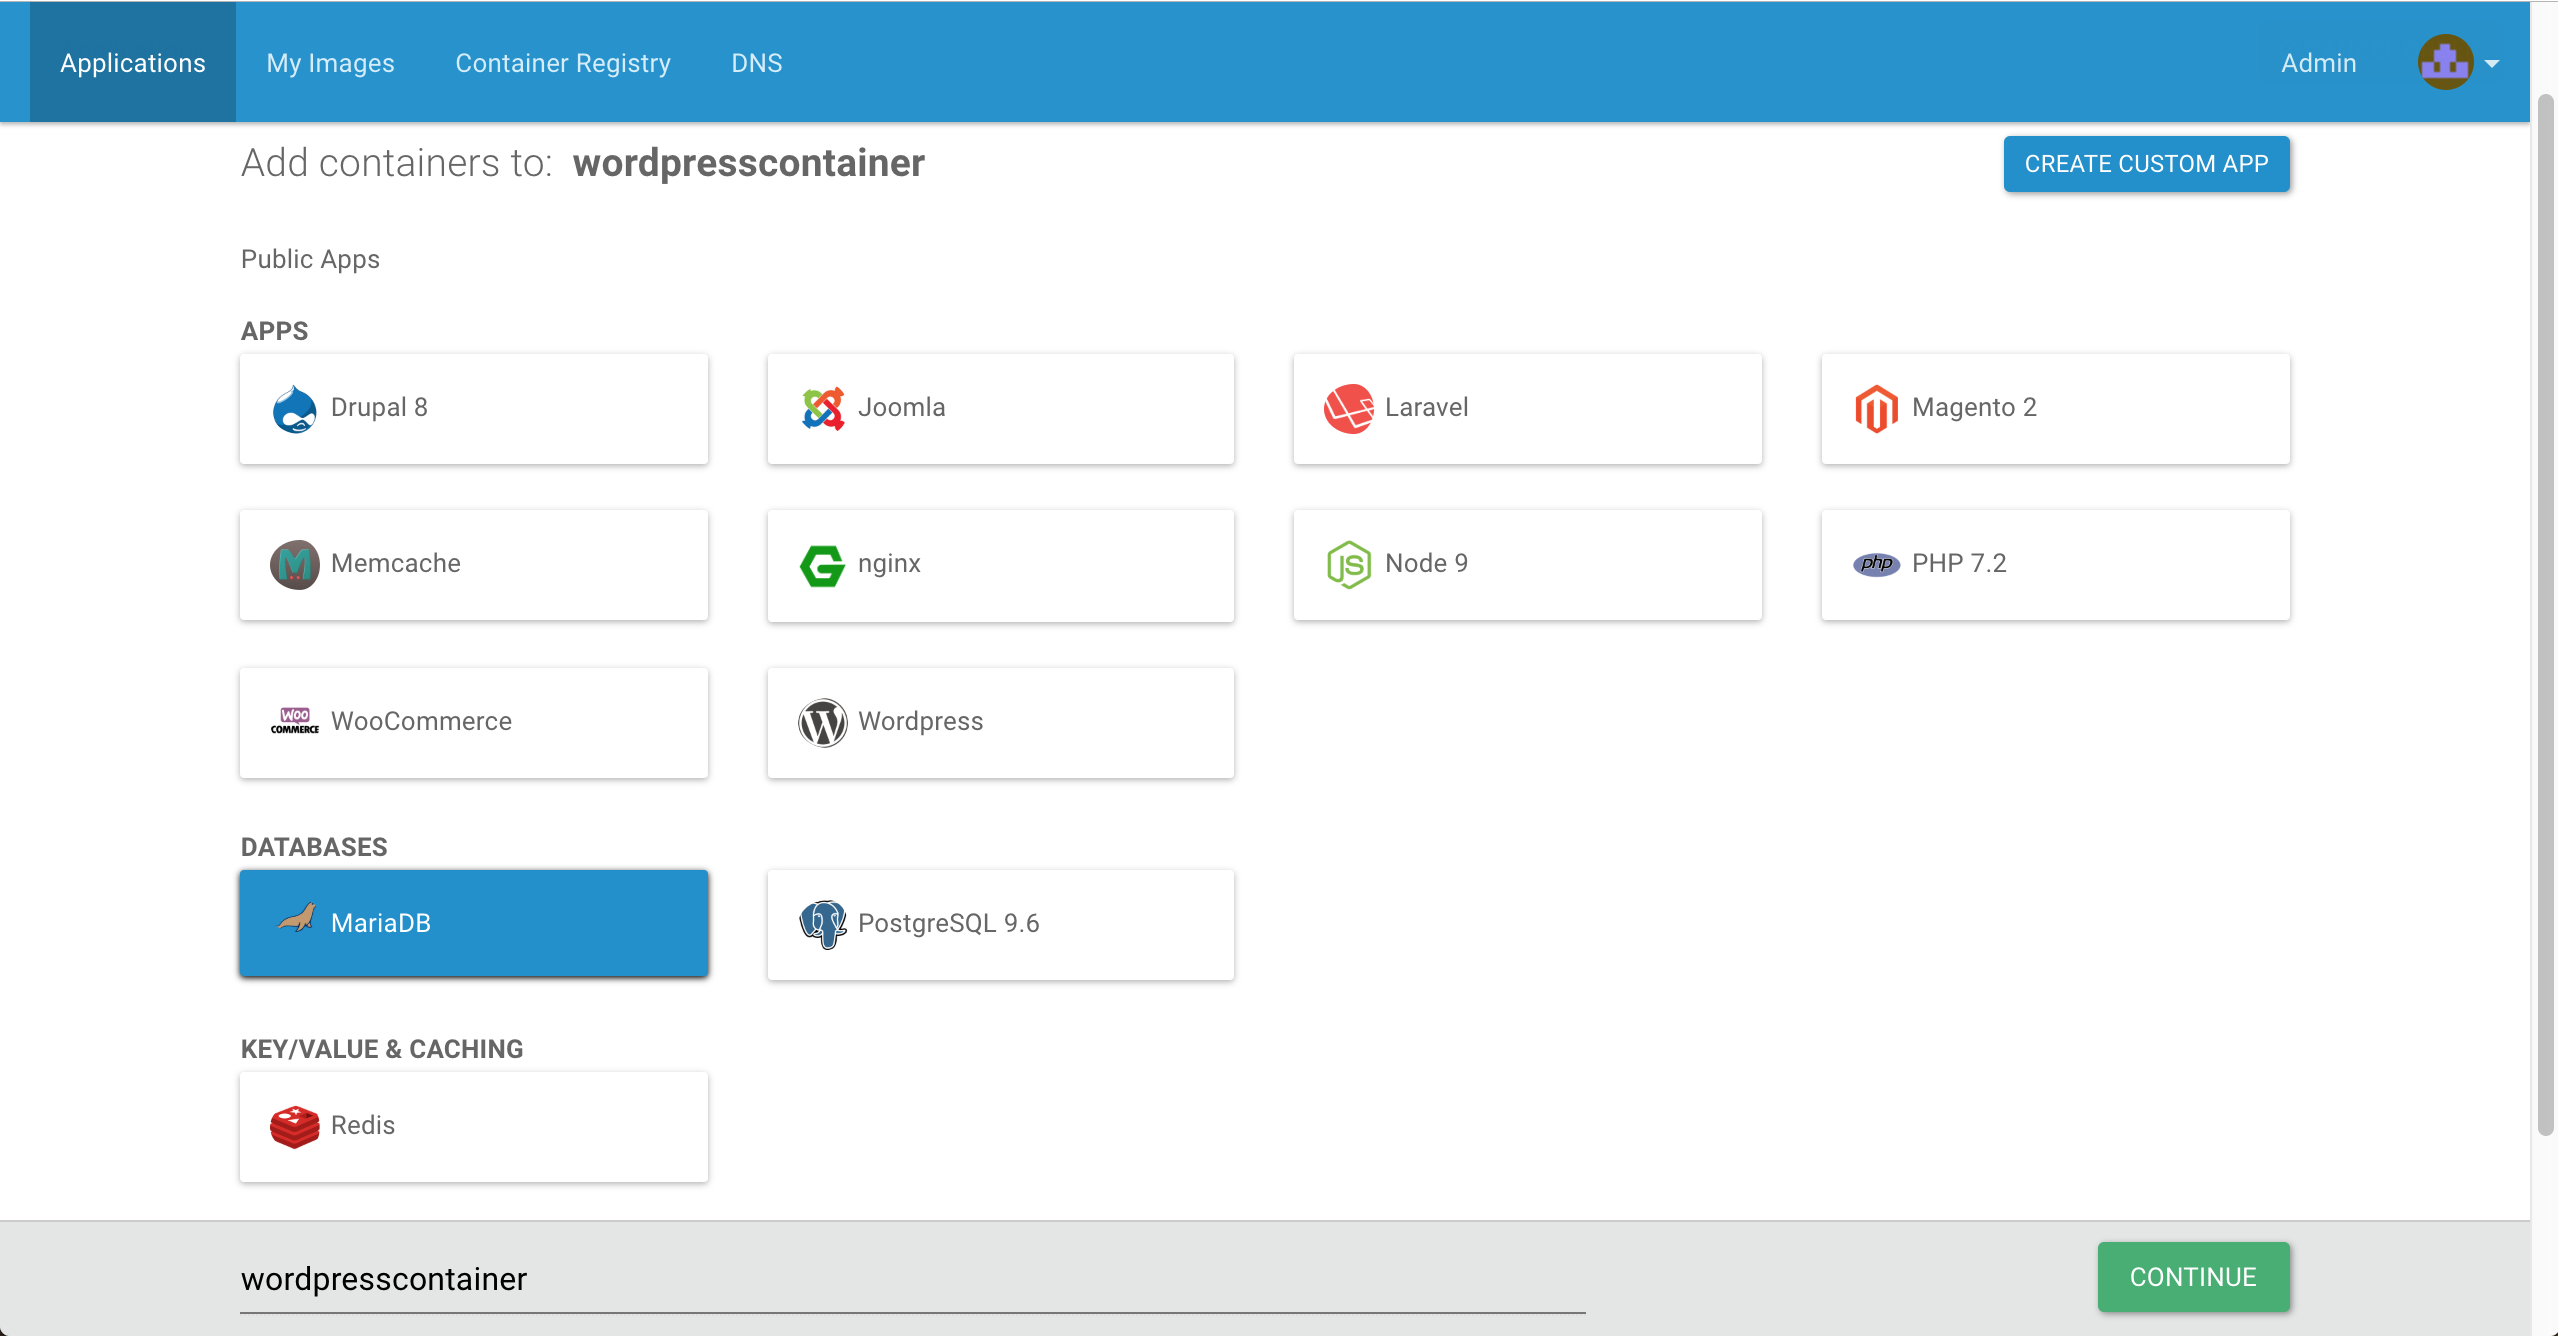The width and height of the screenshot is (2558, 1336).
Task: Select the PHP 7.2 label
Action: [x=1959, y=563]
